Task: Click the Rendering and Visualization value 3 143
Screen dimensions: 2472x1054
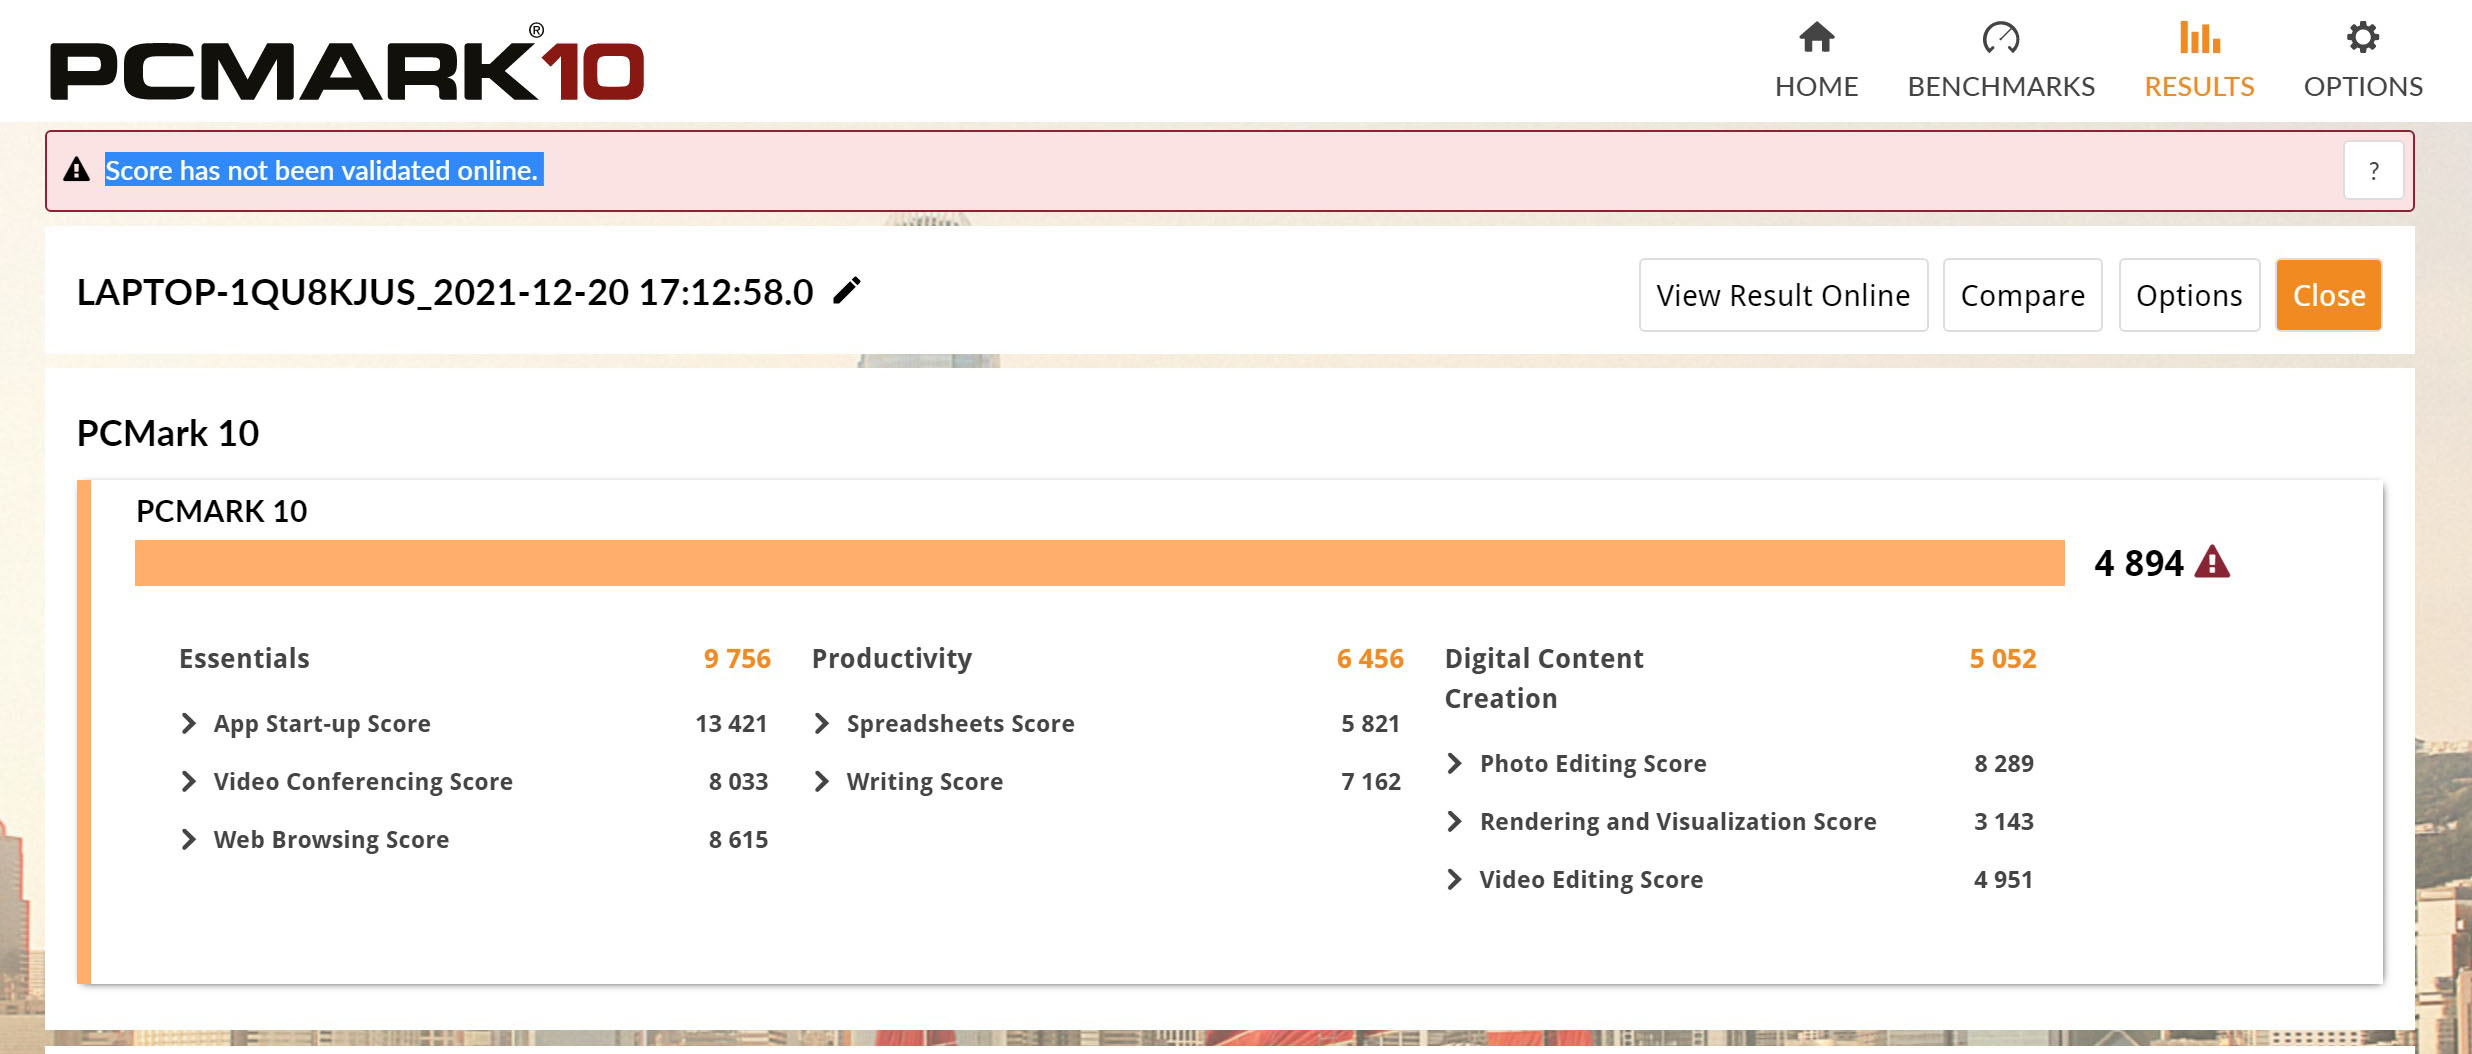Action: point(2004,821)
